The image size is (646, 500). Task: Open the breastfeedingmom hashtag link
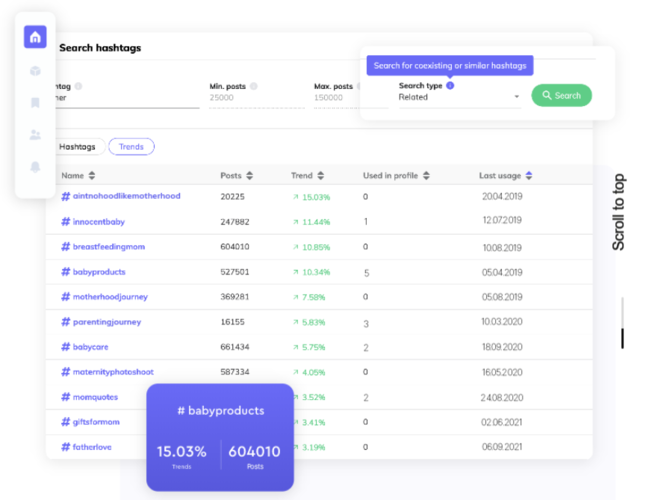click(109, 246)
